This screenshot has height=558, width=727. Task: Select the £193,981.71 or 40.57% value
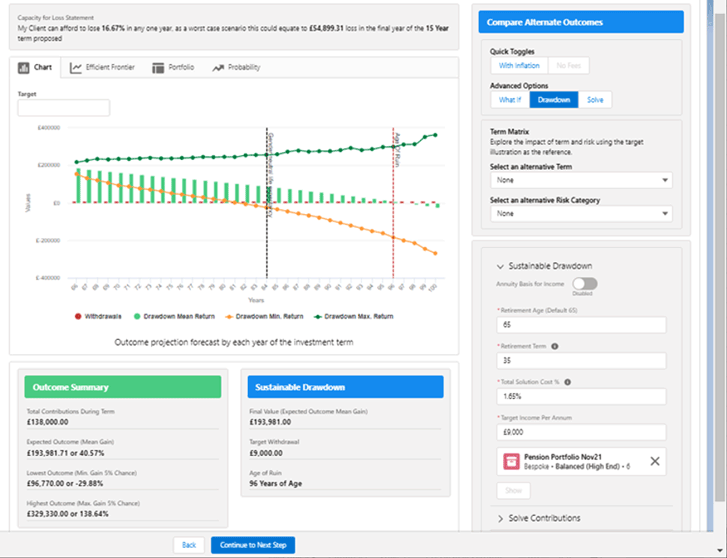coord(65,453)
